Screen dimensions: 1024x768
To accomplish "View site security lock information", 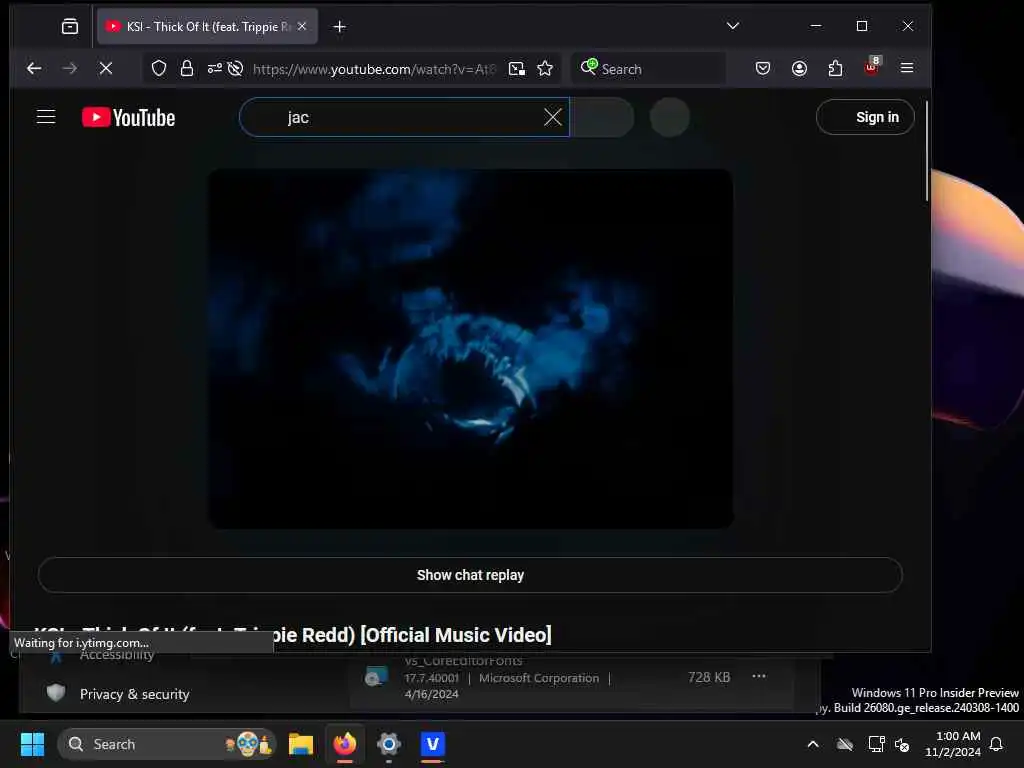I will tap(187, 69).
